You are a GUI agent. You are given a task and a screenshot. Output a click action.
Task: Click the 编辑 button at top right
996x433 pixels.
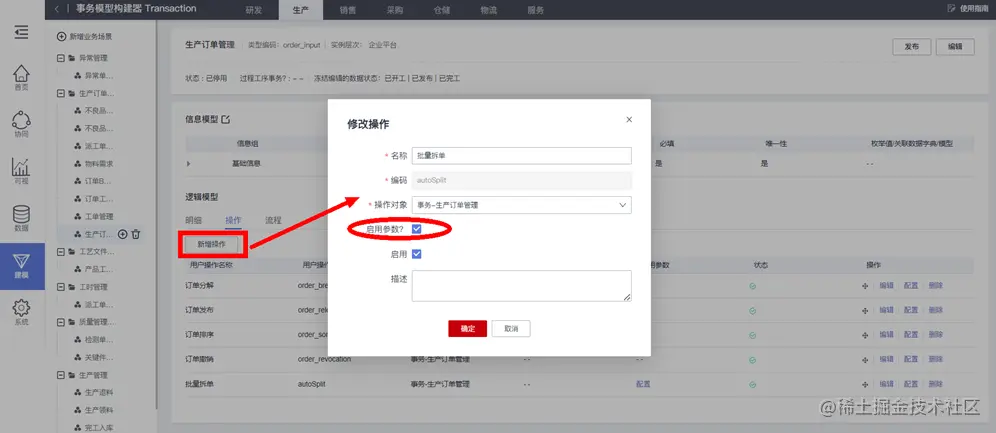[x=955, y=47]
